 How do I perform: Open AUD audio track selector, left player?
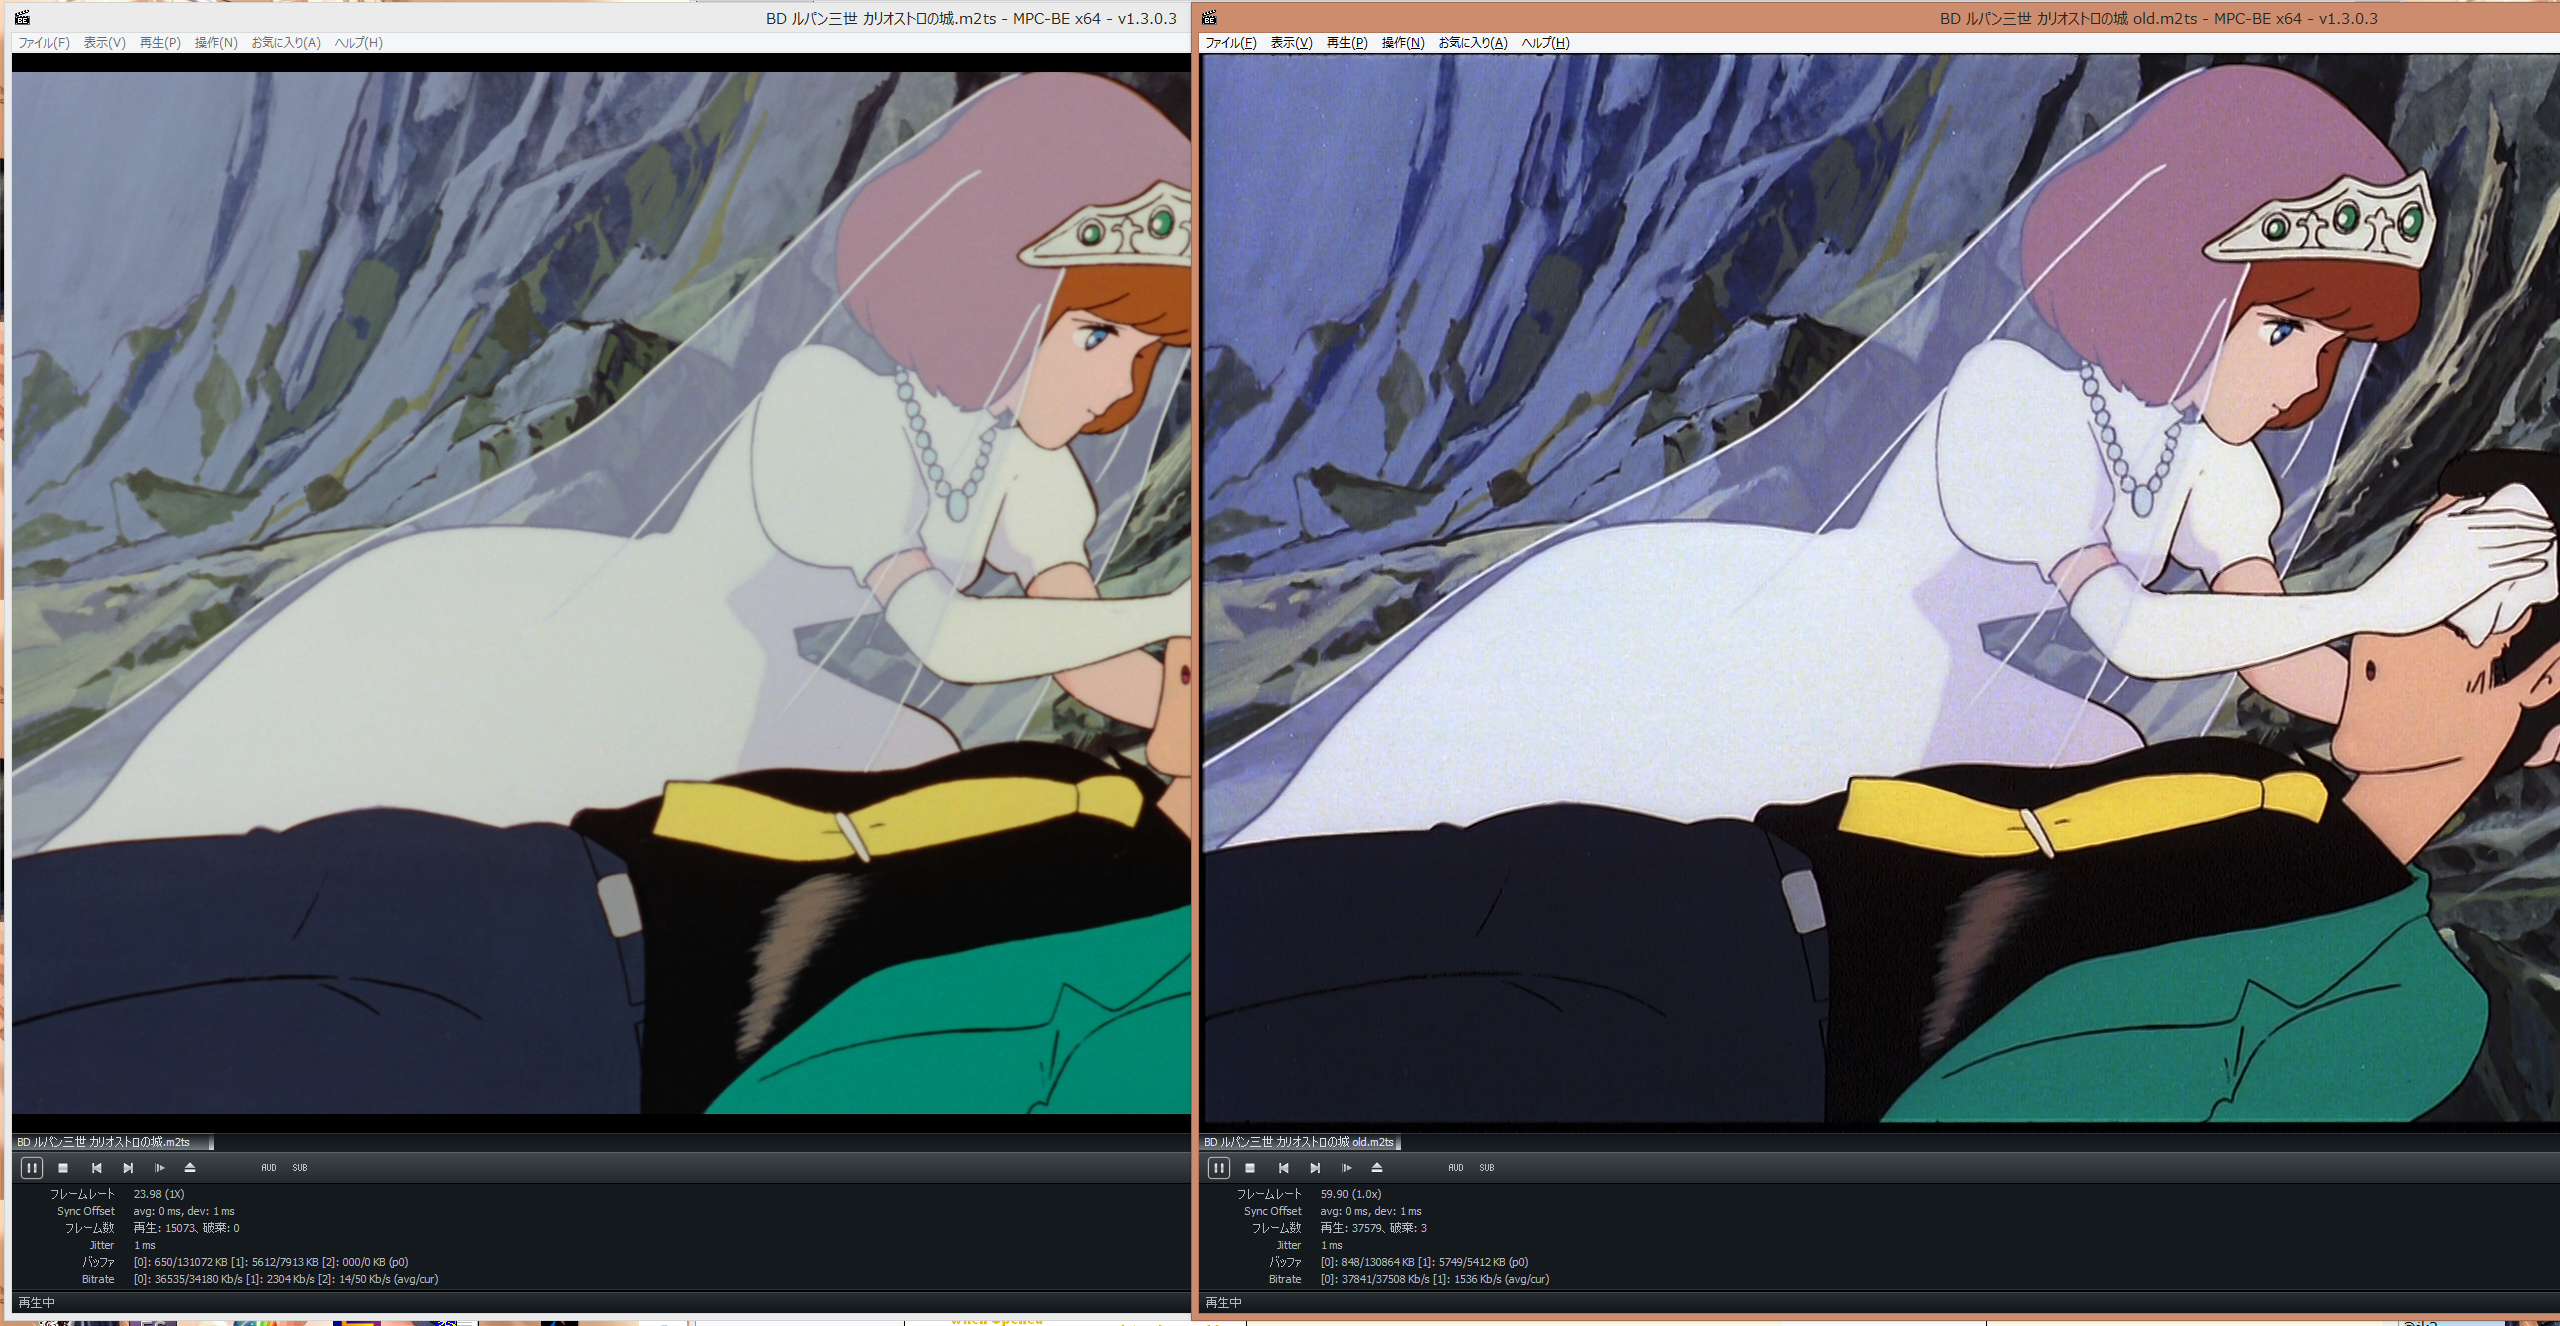click(x=268, y=1167)
